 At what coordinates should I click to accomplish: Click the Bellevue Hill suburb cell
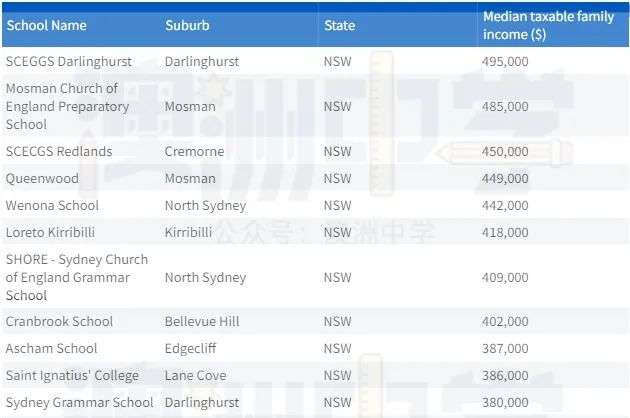[x=202, y=321]
